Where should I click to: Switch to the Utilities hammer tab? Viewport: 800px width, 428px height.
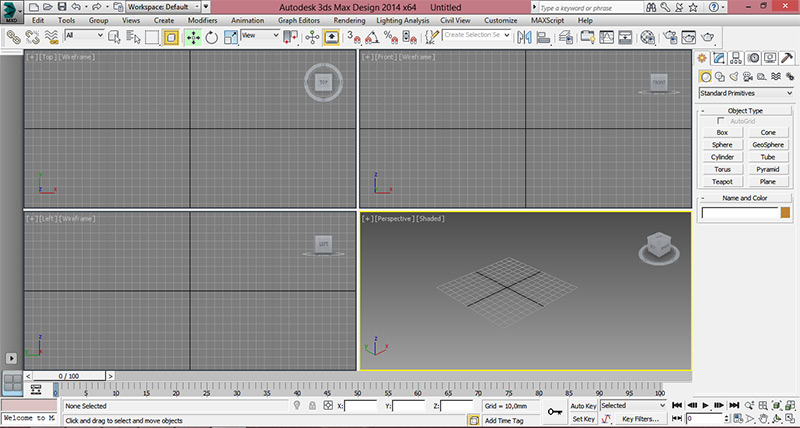coord(786,58)
